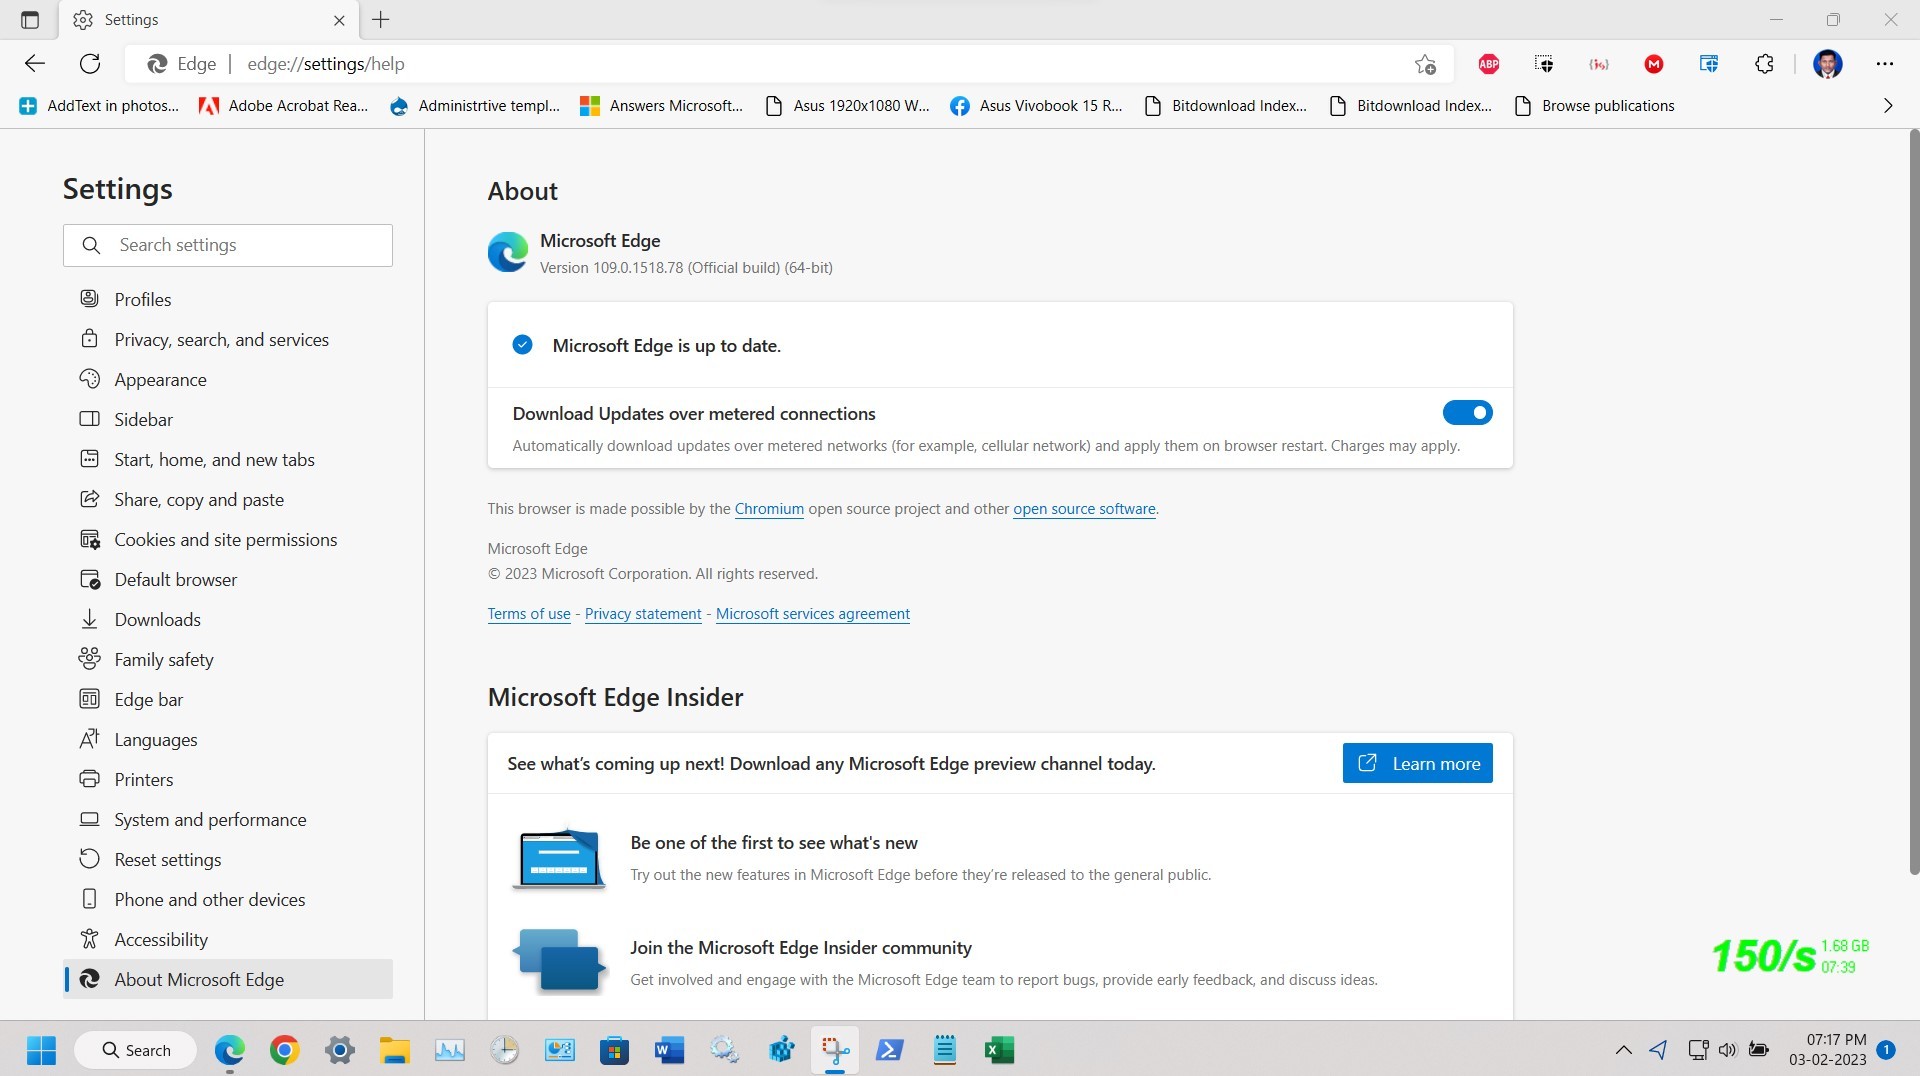Open File Explorer from taskbar
Screen dimensions: 1920x1076
pyautogui.click(x=395, y=1050)
